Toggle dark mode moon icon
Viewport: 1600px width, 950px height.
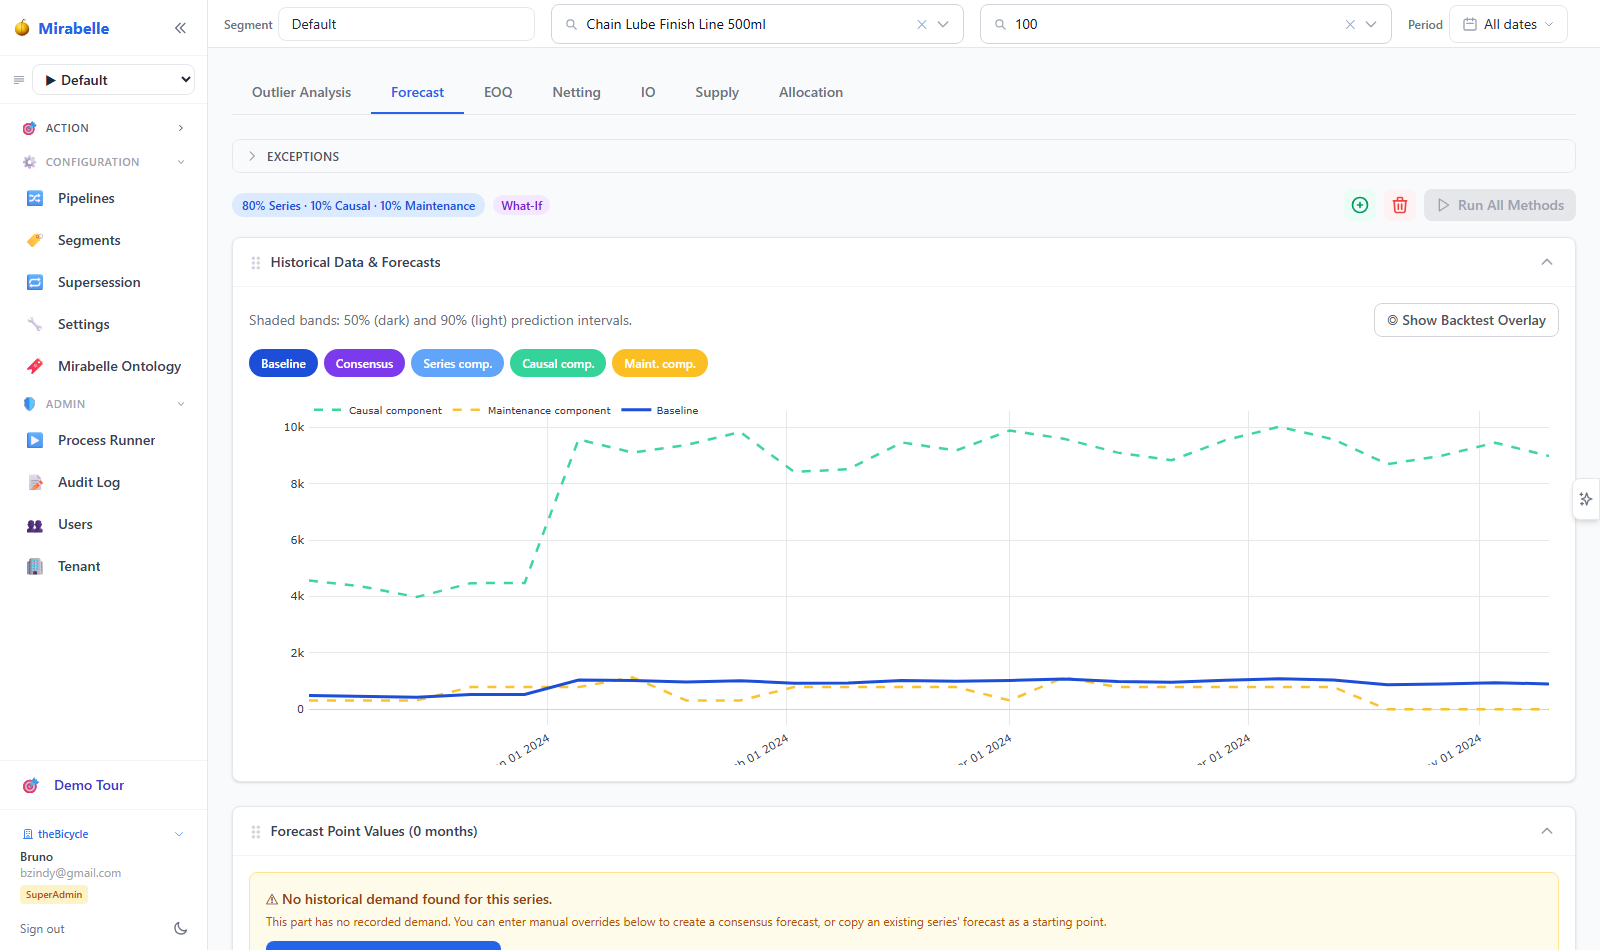point(181,928)
